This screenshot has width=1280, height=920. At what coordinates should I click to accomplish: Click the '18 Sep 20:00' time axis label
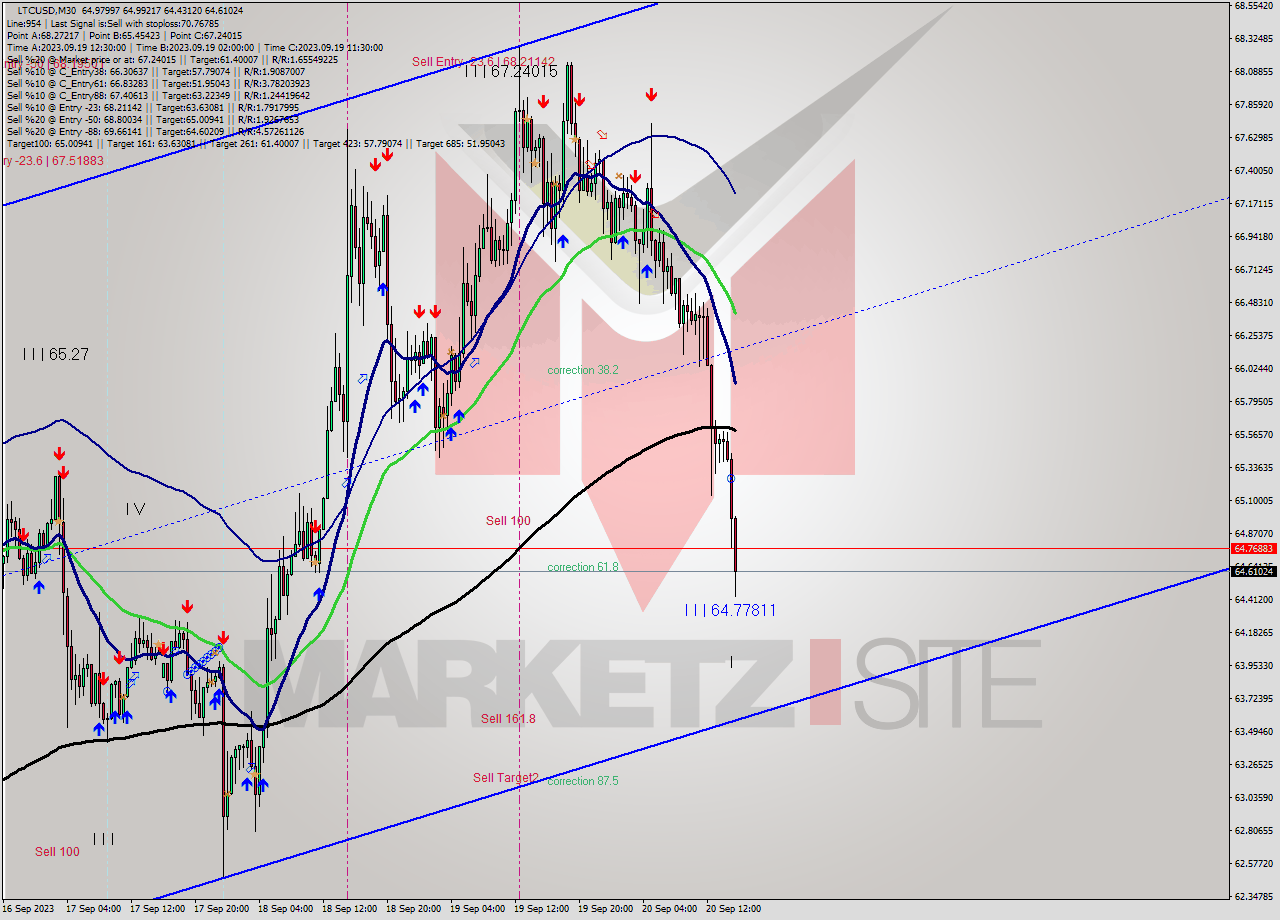click(x=414, y=909)
